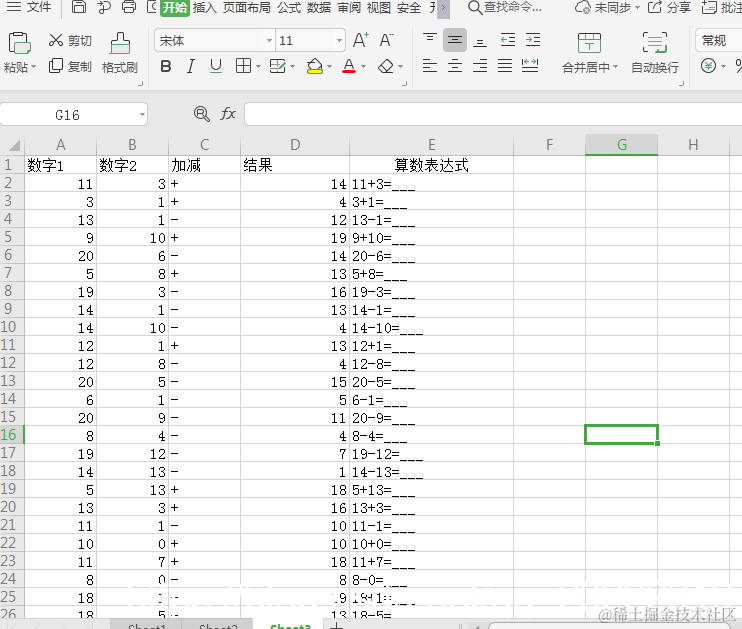Align cell content to bottom
Viewport: 742px width, 629px height.
(x=480, y=42)
